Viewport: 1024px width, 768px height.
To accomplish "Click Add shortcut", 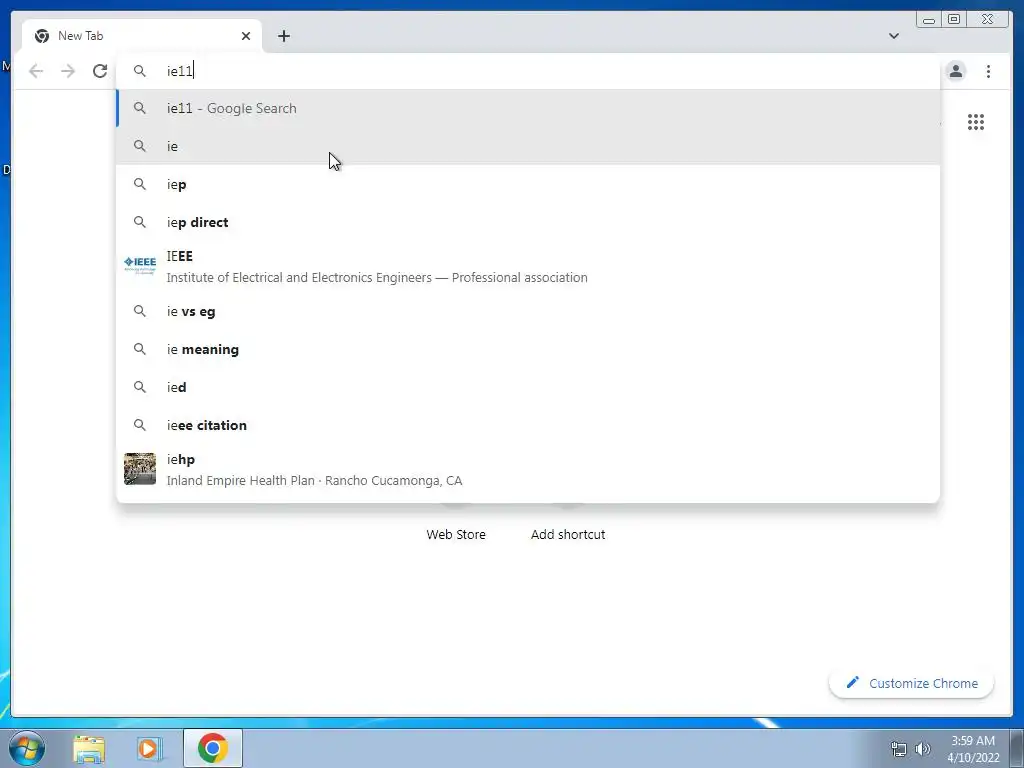I will point(568,534).
